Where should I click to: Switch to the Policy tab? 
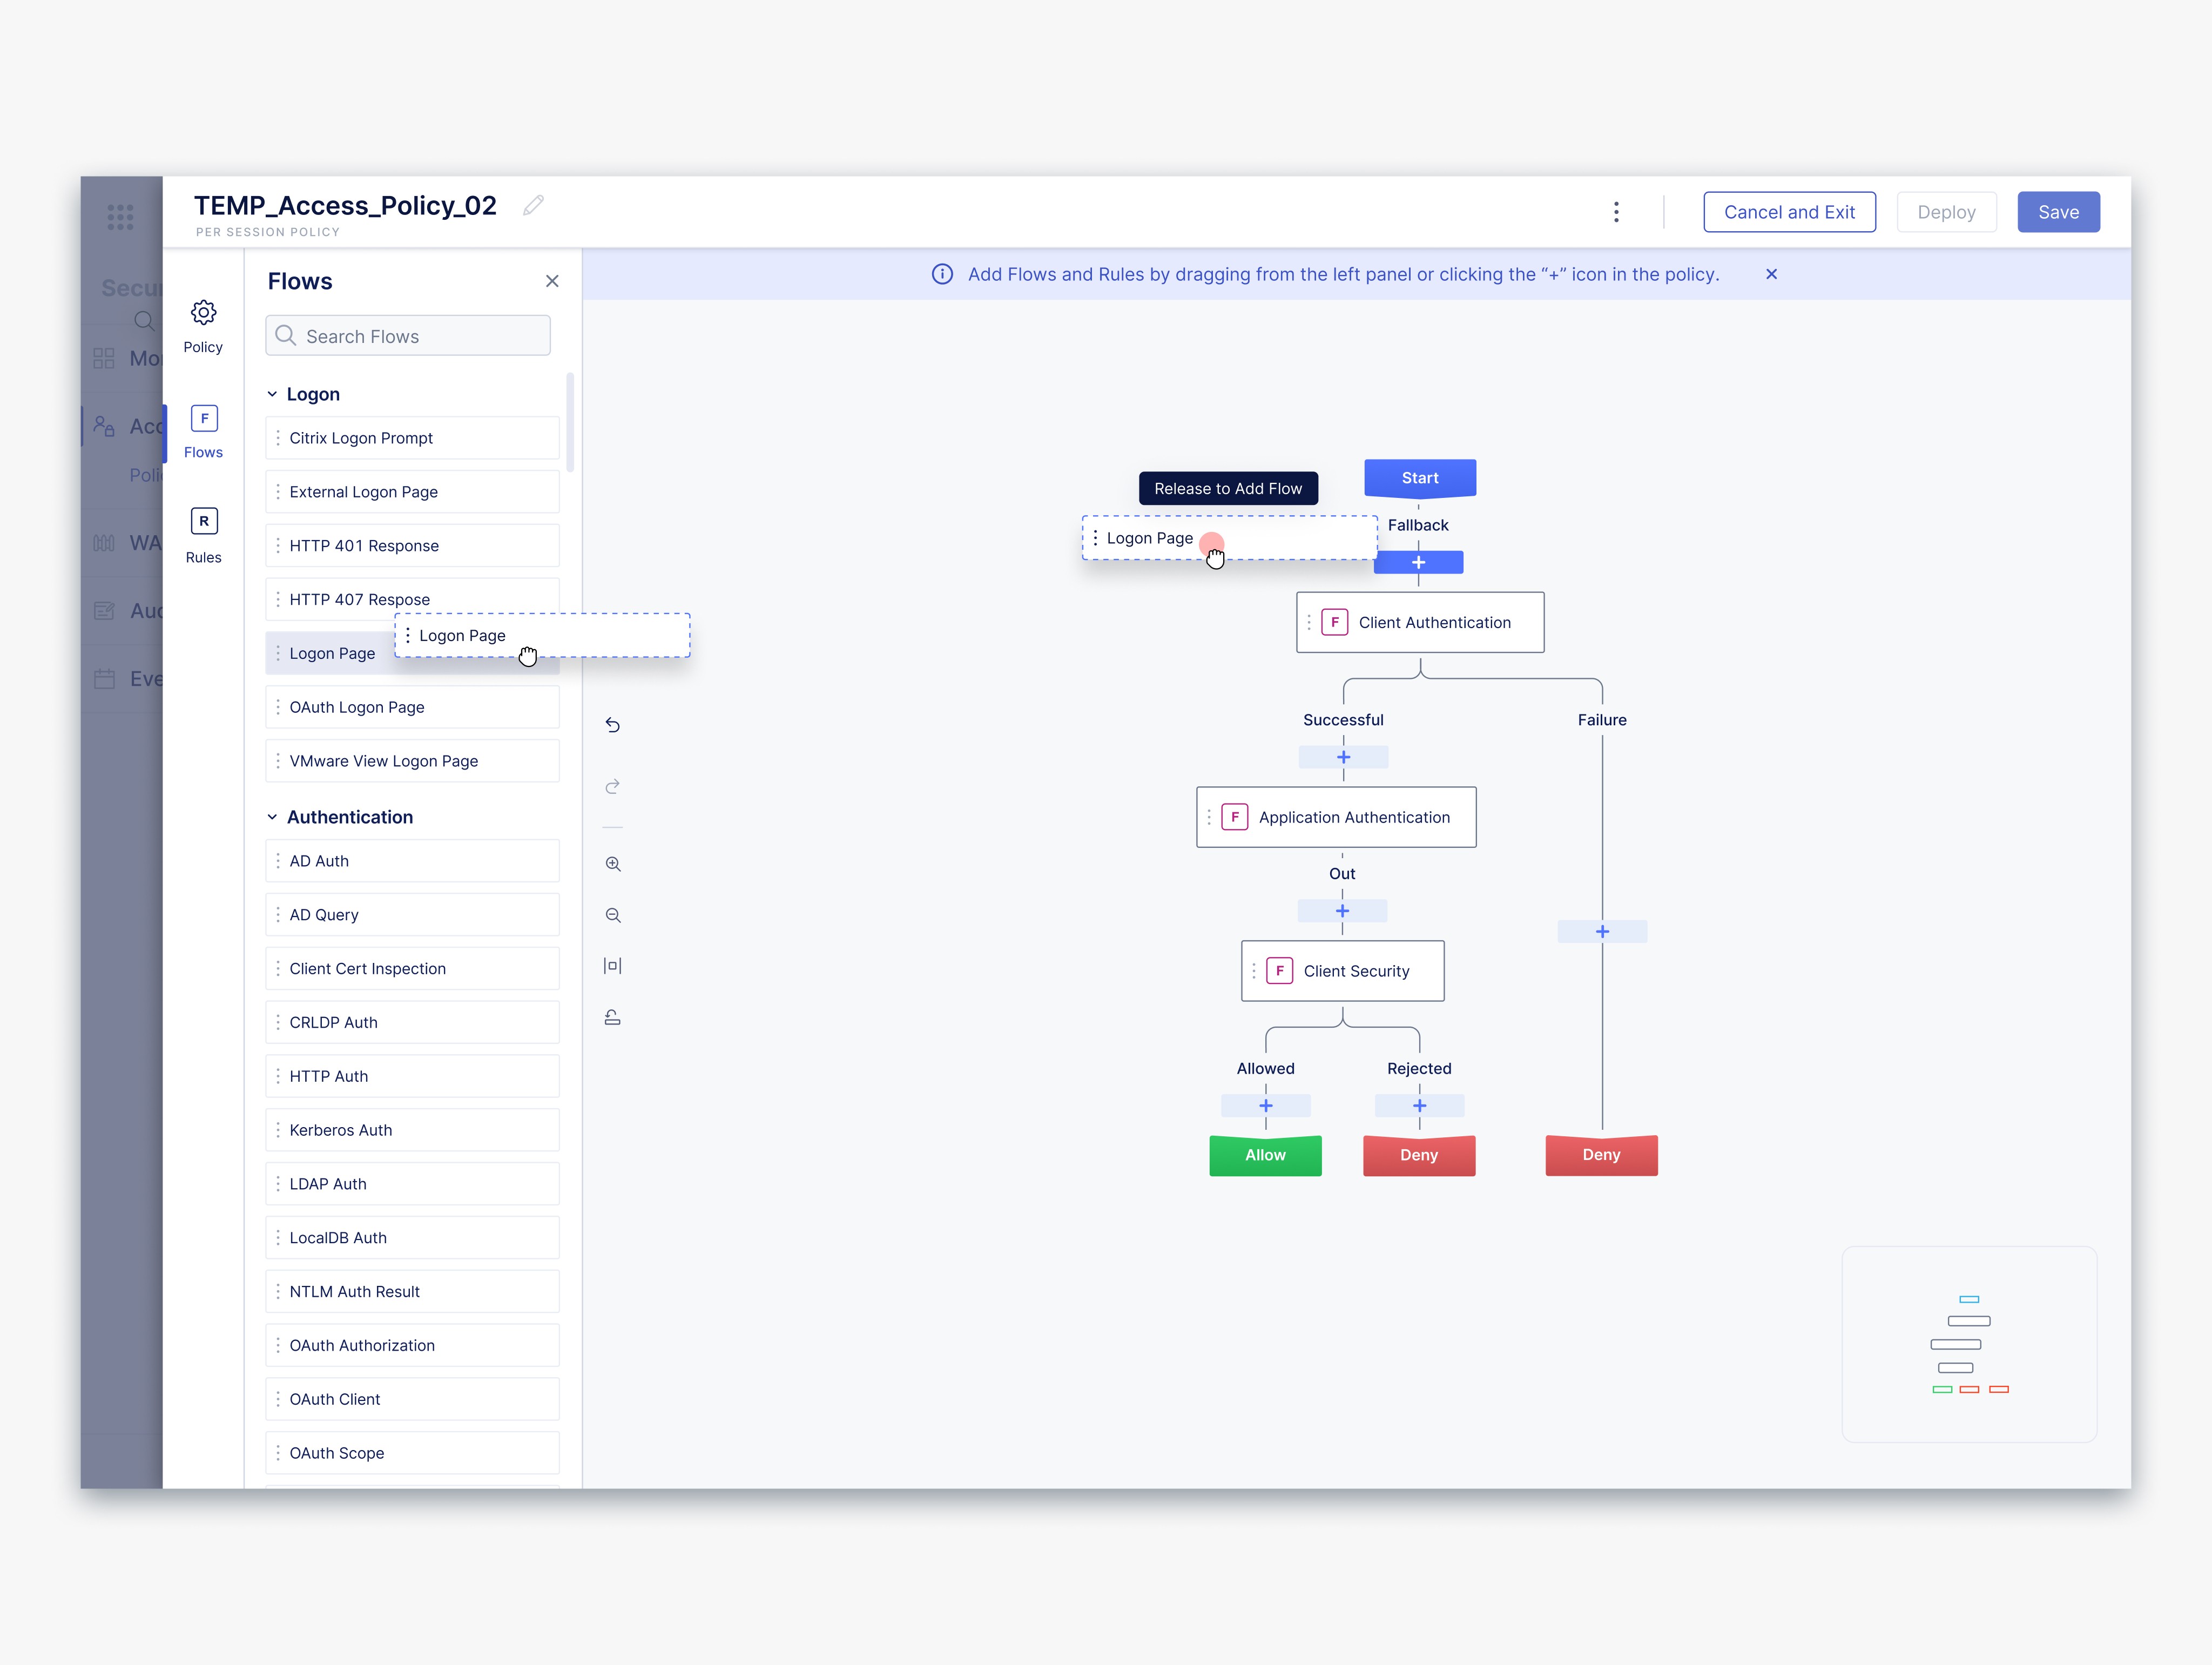(203, 326)
